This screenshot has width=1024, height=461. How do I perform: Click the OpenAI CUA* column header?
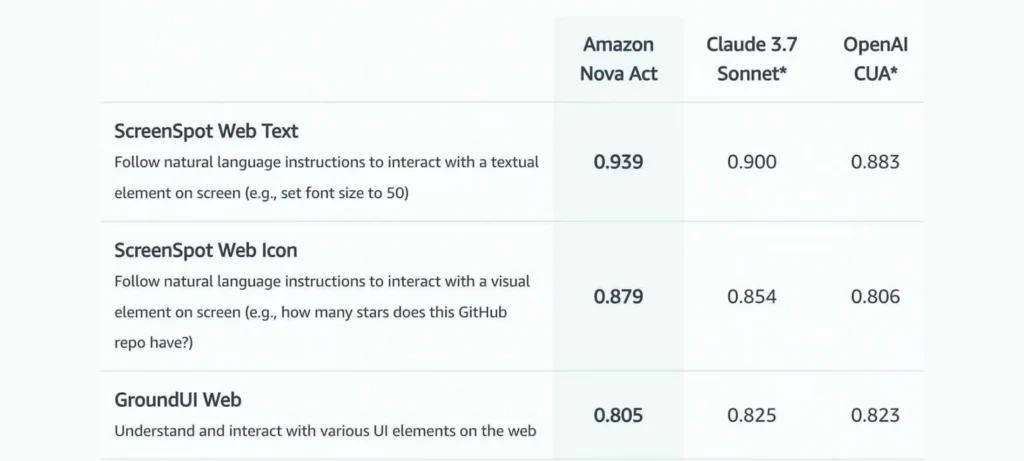point(875,59)
